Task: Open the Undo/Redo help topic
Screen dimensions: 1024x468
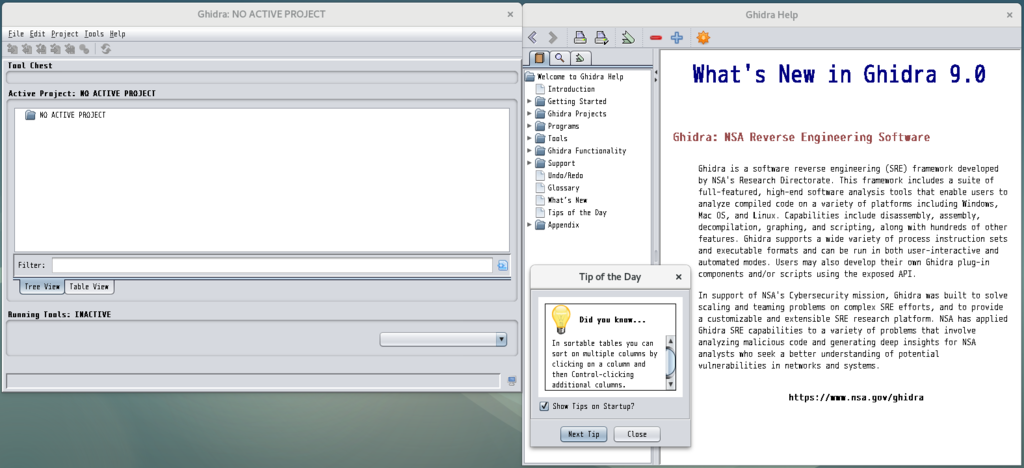Action: (x=565, y=176)
